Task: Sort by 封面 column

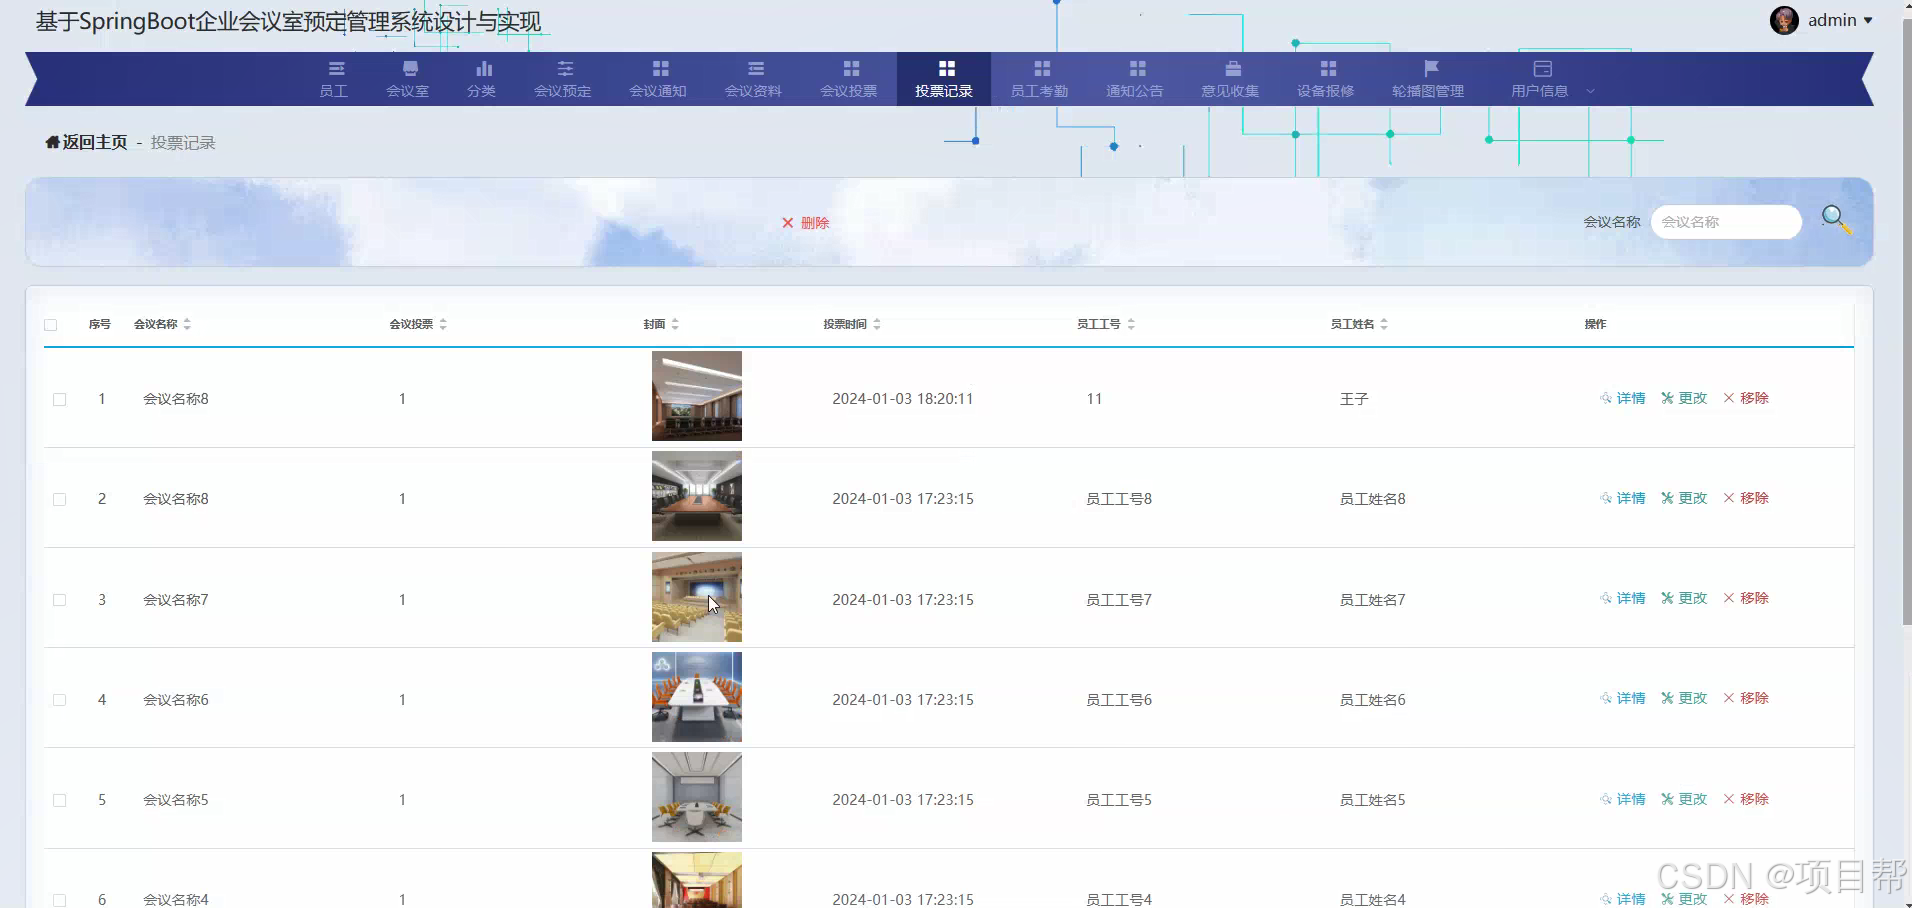Action: pos(675,324)
